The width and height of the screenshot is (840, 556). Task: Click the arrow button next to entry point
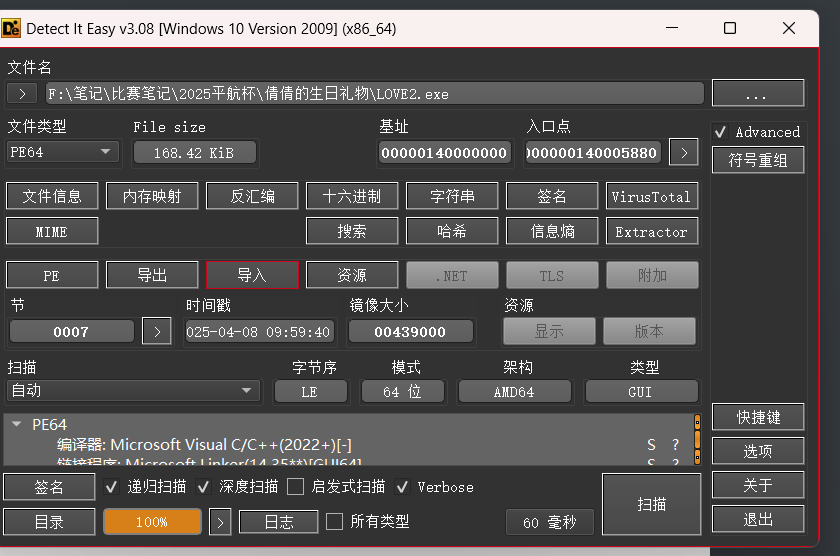pyautogui.click(x=683, y=152)
